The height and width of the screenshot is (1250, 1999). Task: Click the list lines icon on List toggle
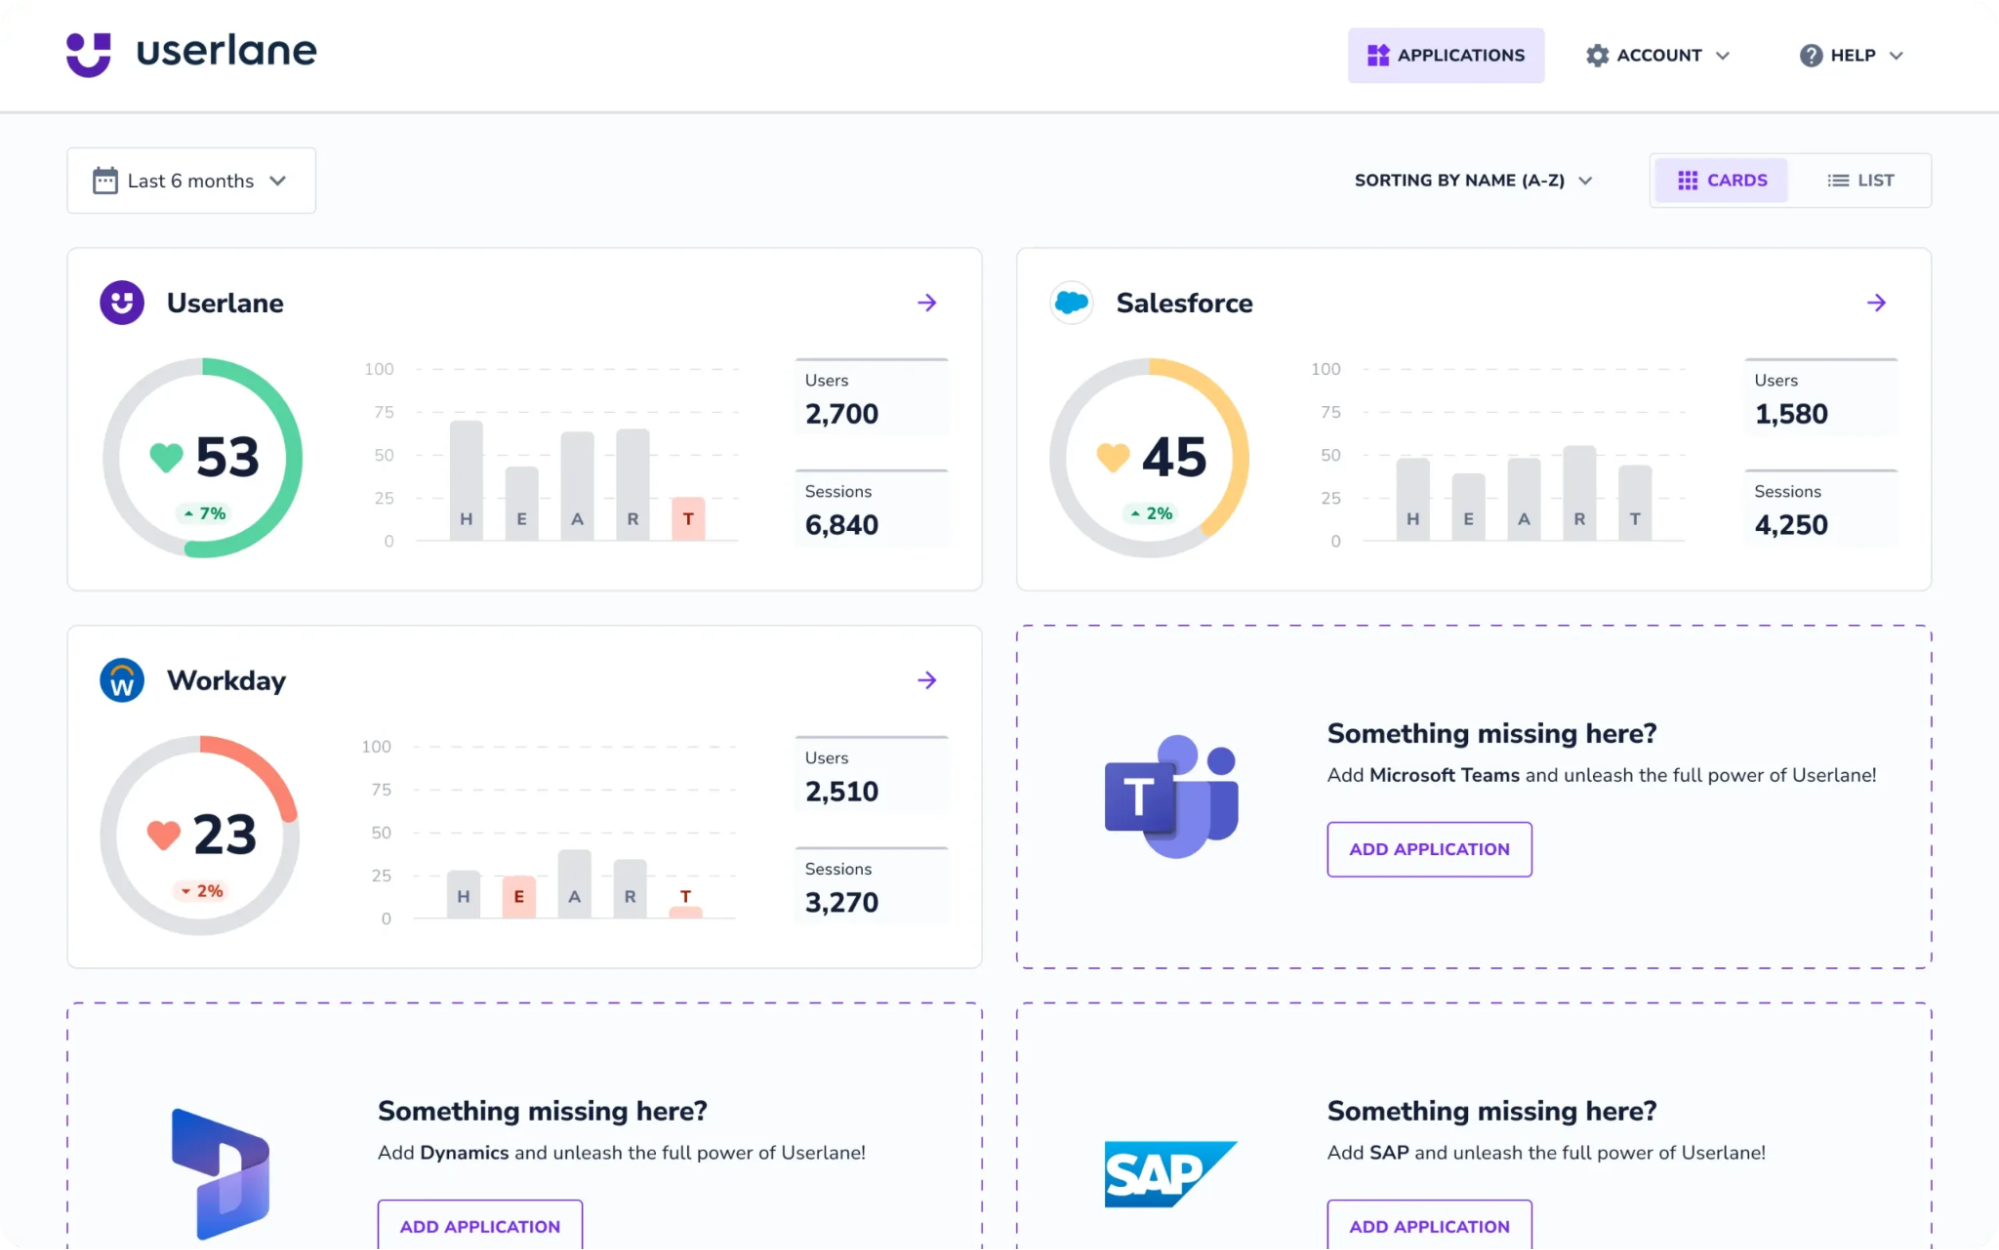pyautogui.click(x=1838, y=180)
